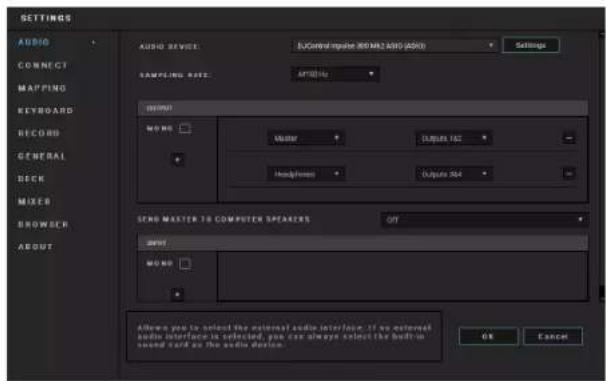Viewport: 606px width, 381px height.
Task: Open the Audio Device dropdown
Action: pyautogui.click(x=393, y=46)
